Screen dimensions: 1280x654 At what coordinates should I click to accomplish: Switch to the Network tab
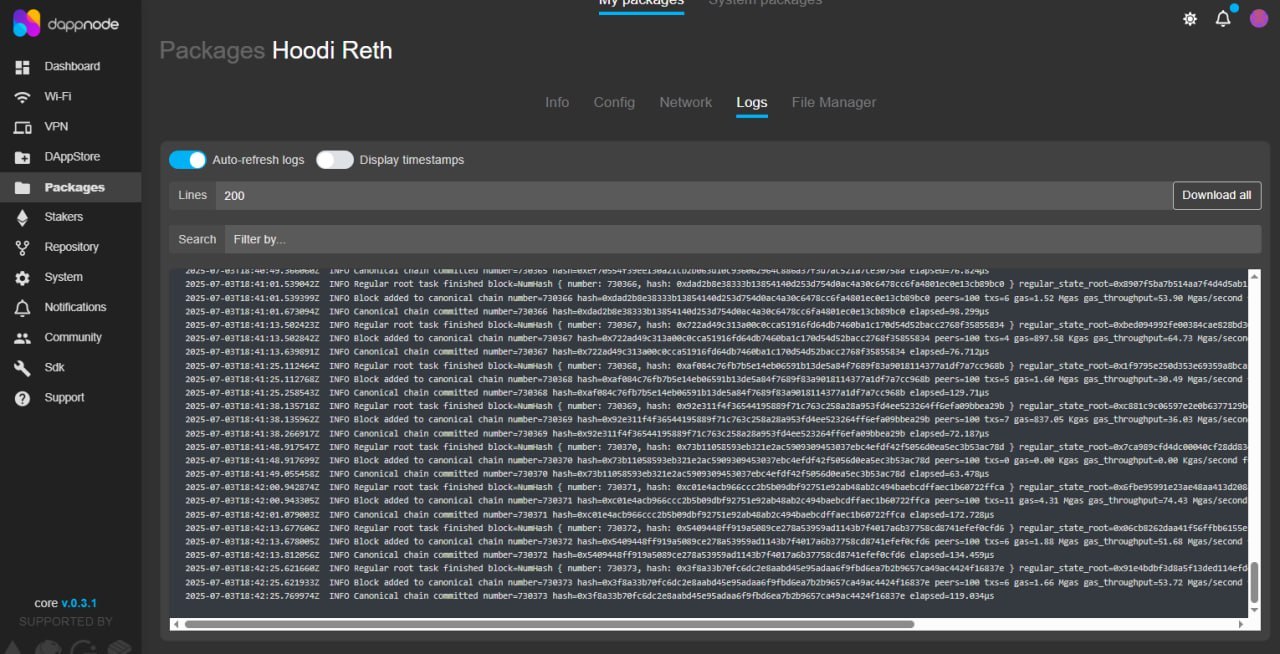[x=686, y=102]
